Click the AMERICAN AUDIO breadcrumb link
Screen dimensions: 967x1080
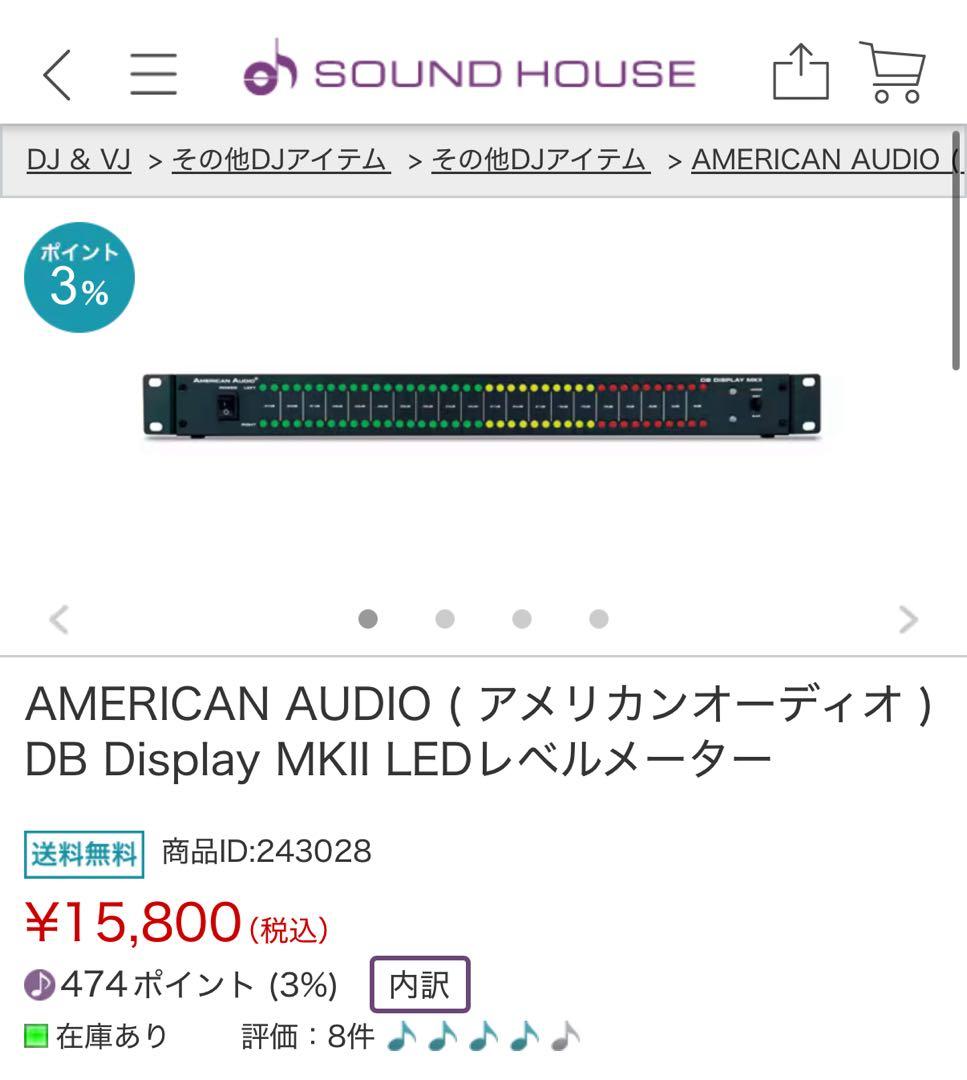coord(820,158)
